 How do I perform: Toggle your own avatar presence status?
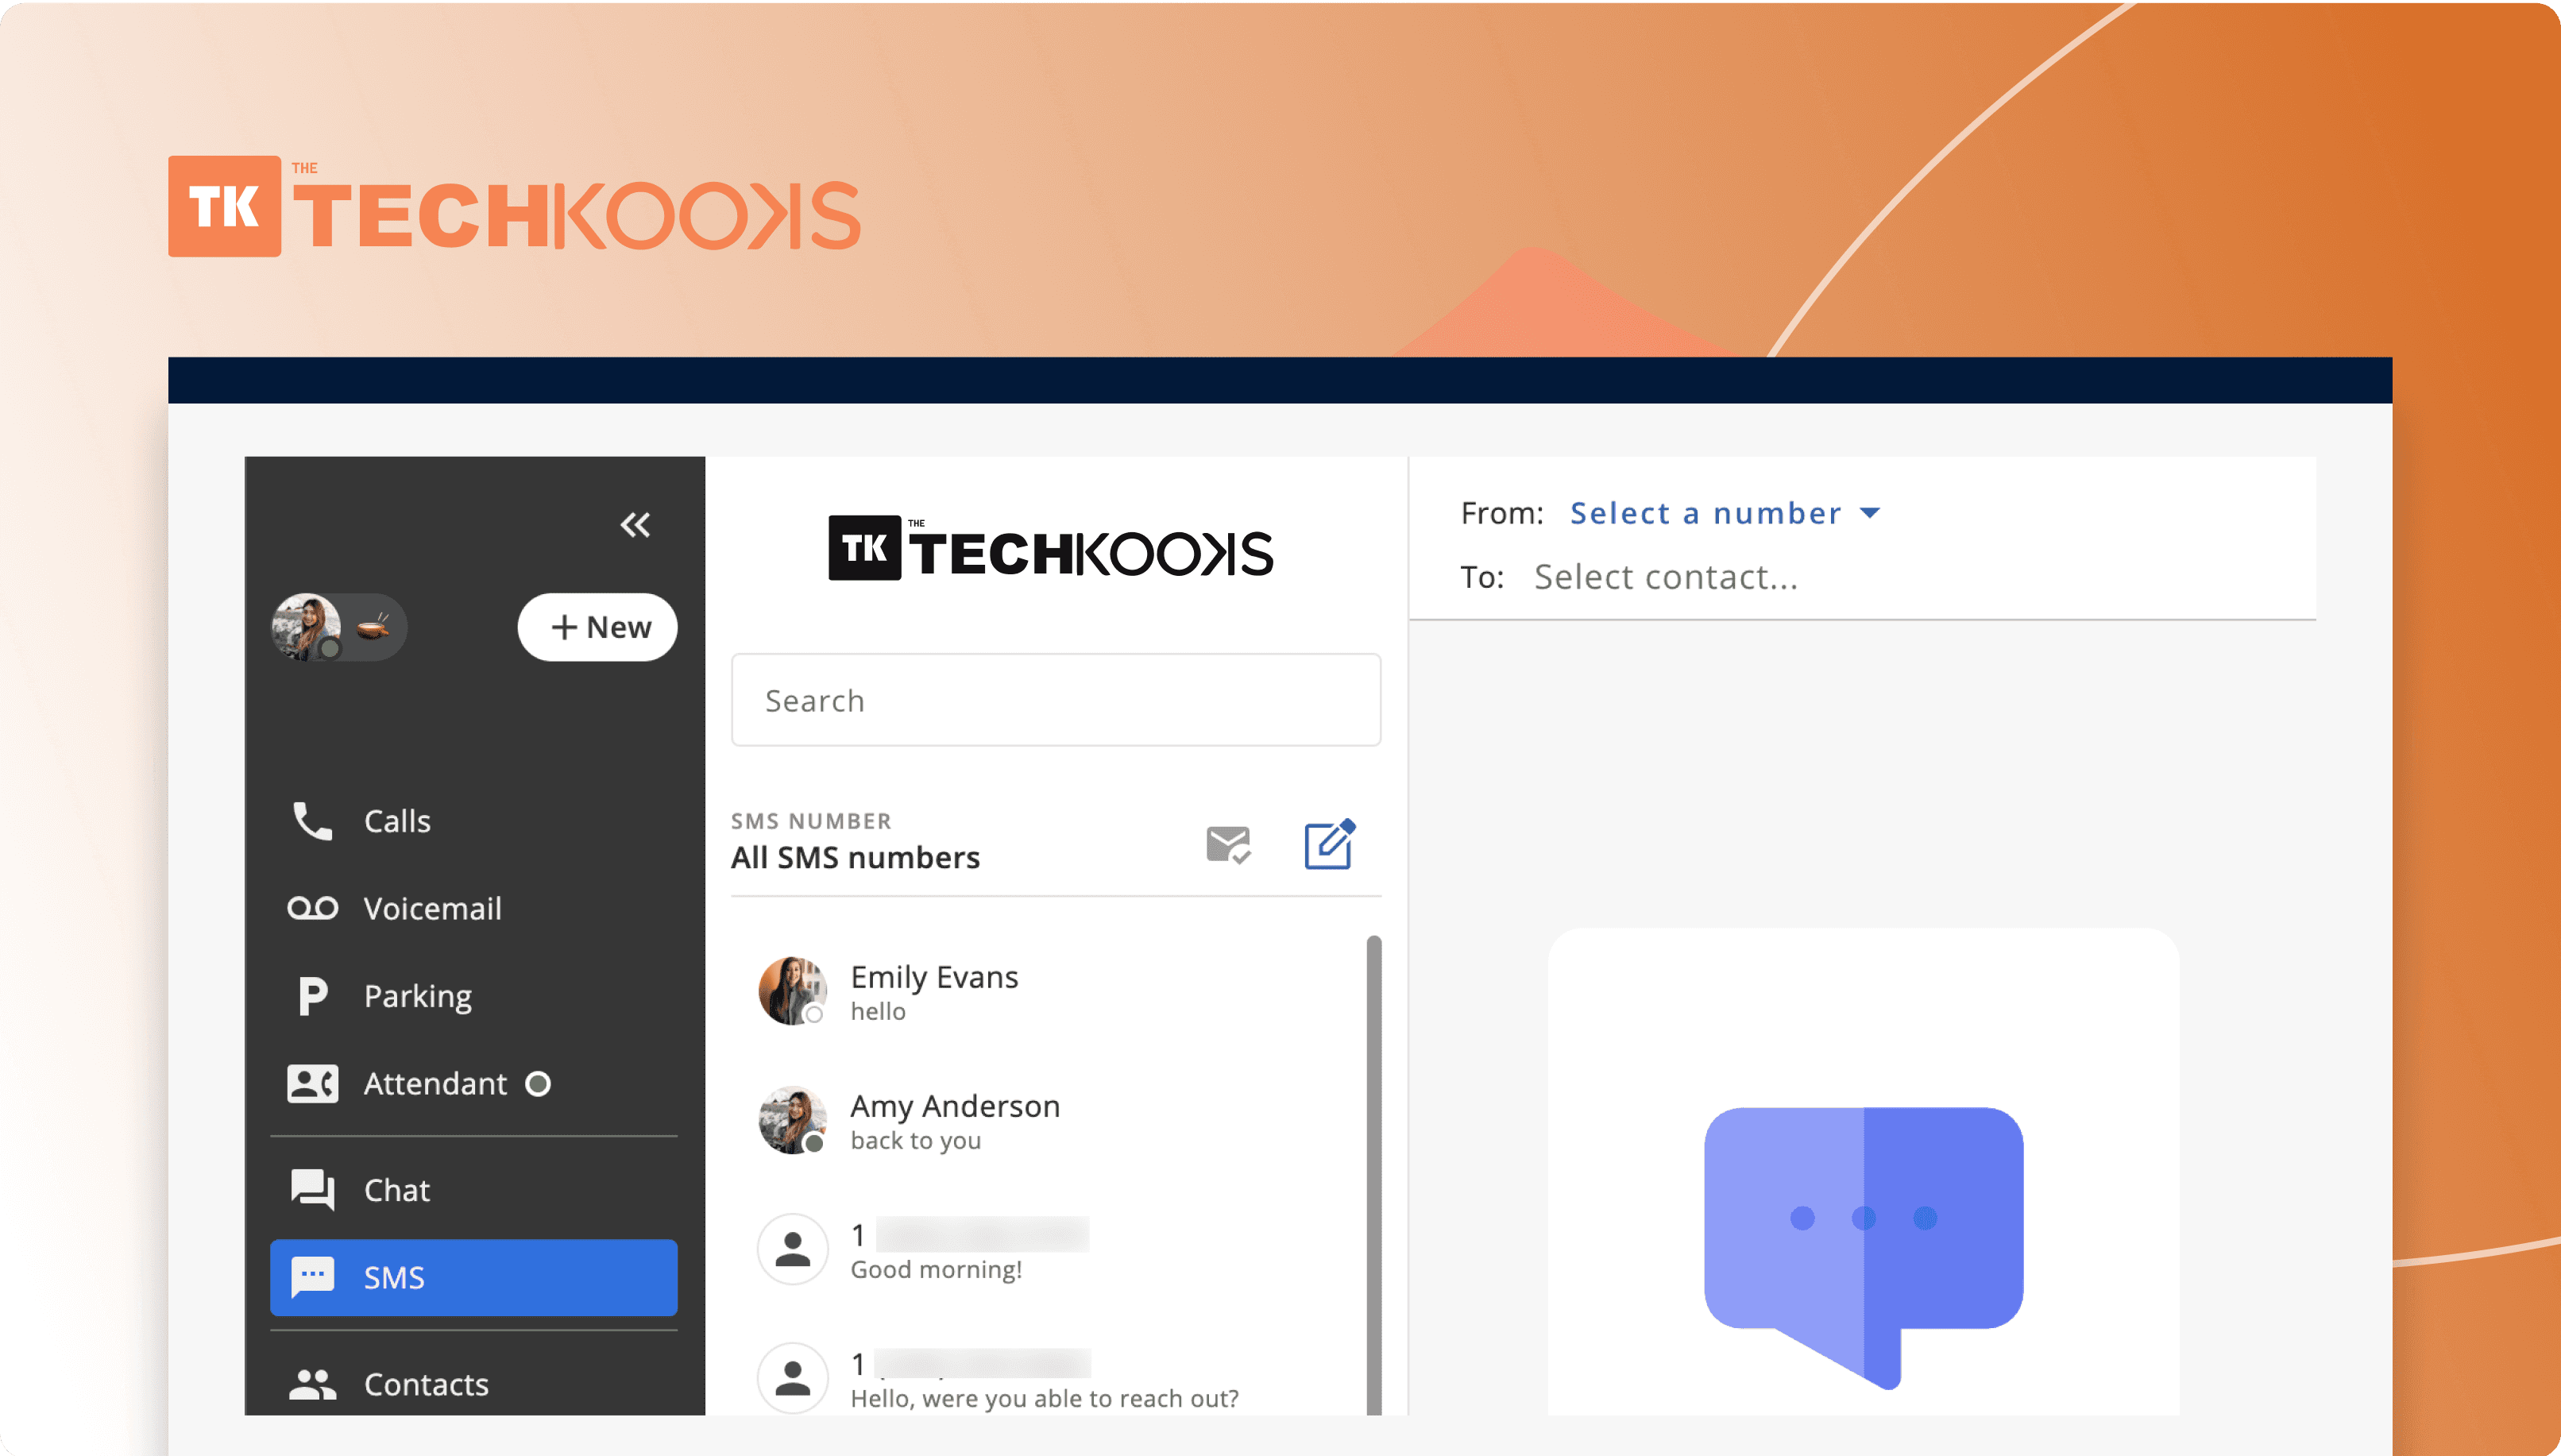pos(330,650)
